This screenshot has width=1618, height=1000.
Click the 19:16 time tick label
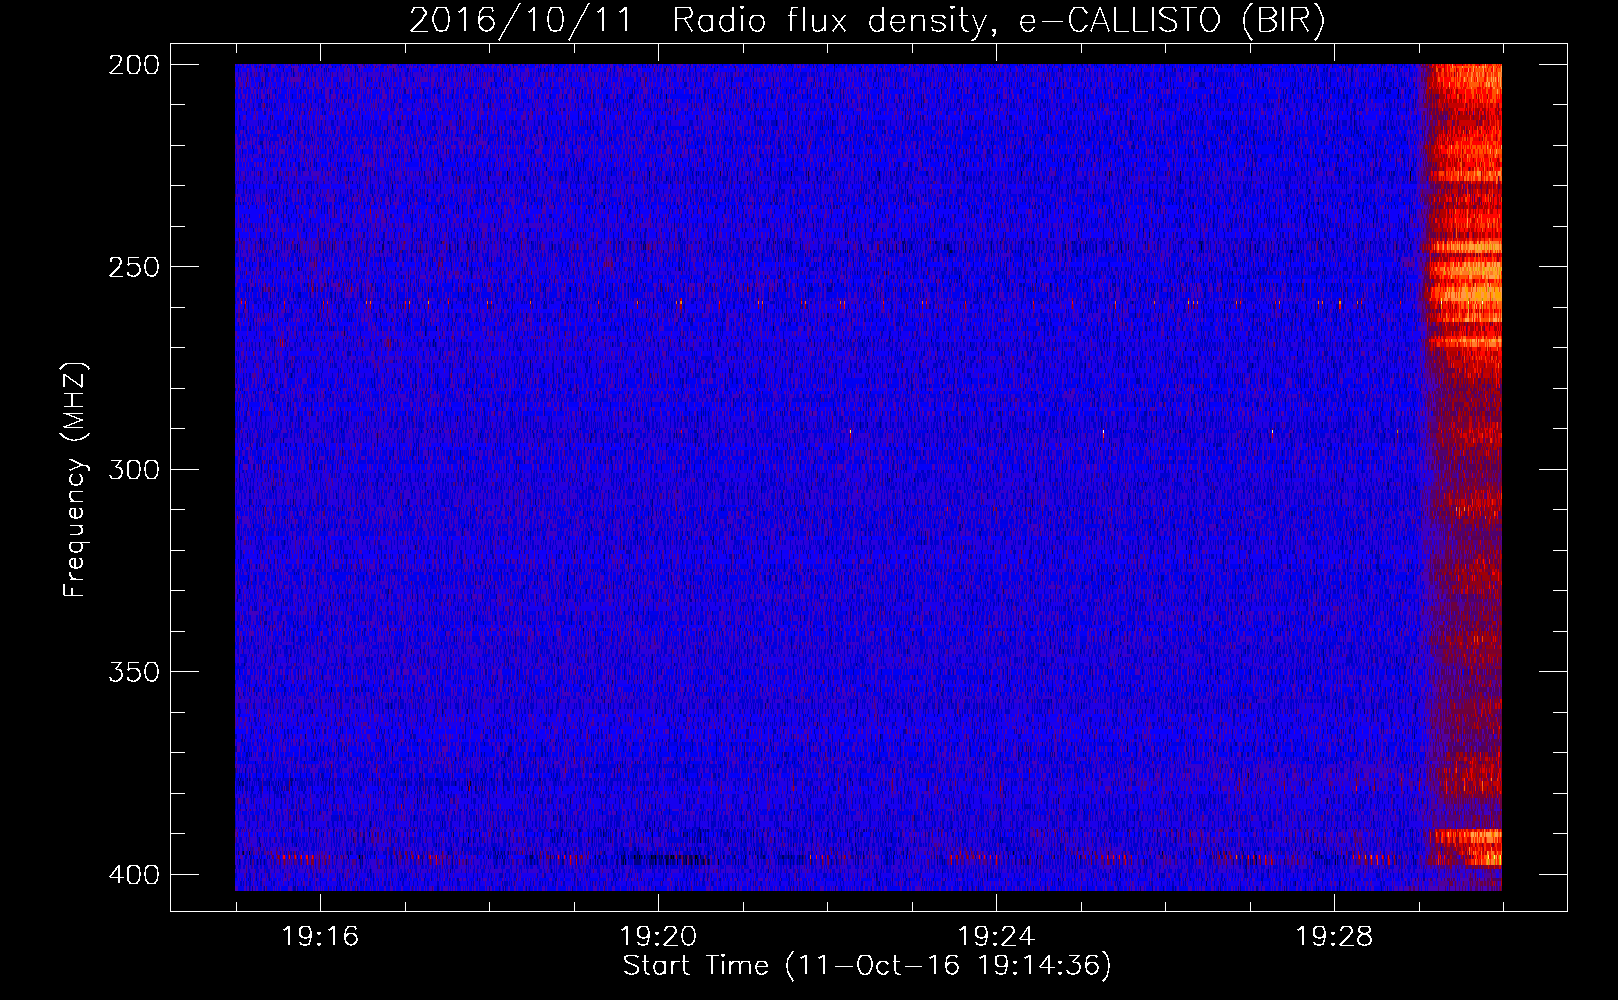[320, 937]
